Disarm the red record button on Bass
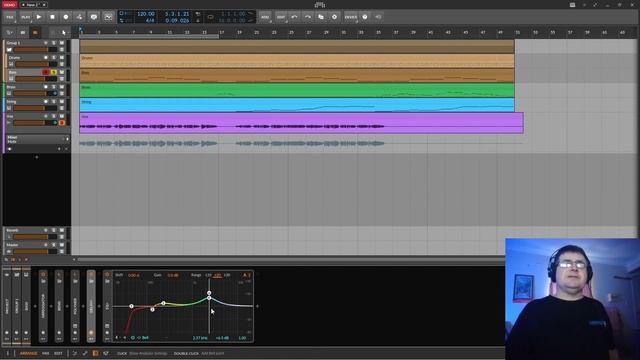 (46, 72)
